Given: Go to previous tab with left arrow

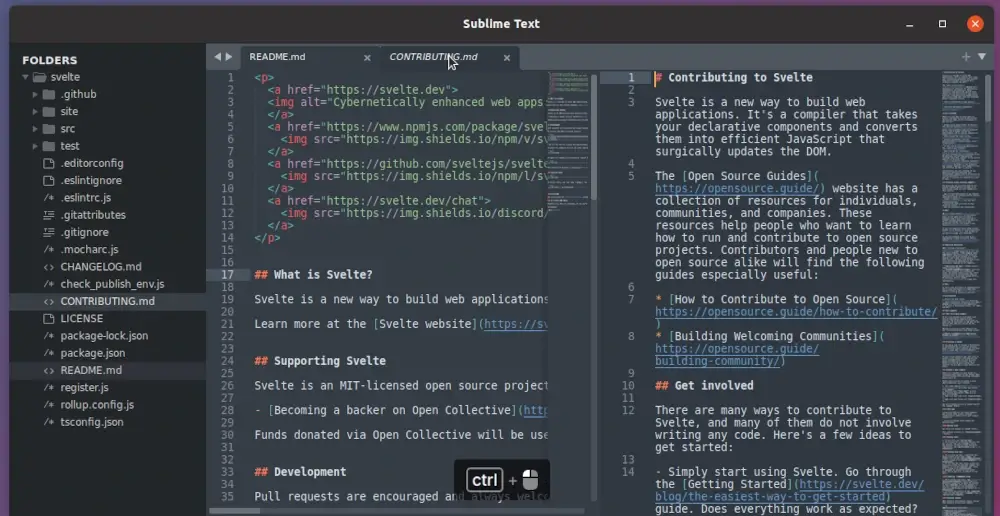Looking at the screenshot, I should coord(217,57).
